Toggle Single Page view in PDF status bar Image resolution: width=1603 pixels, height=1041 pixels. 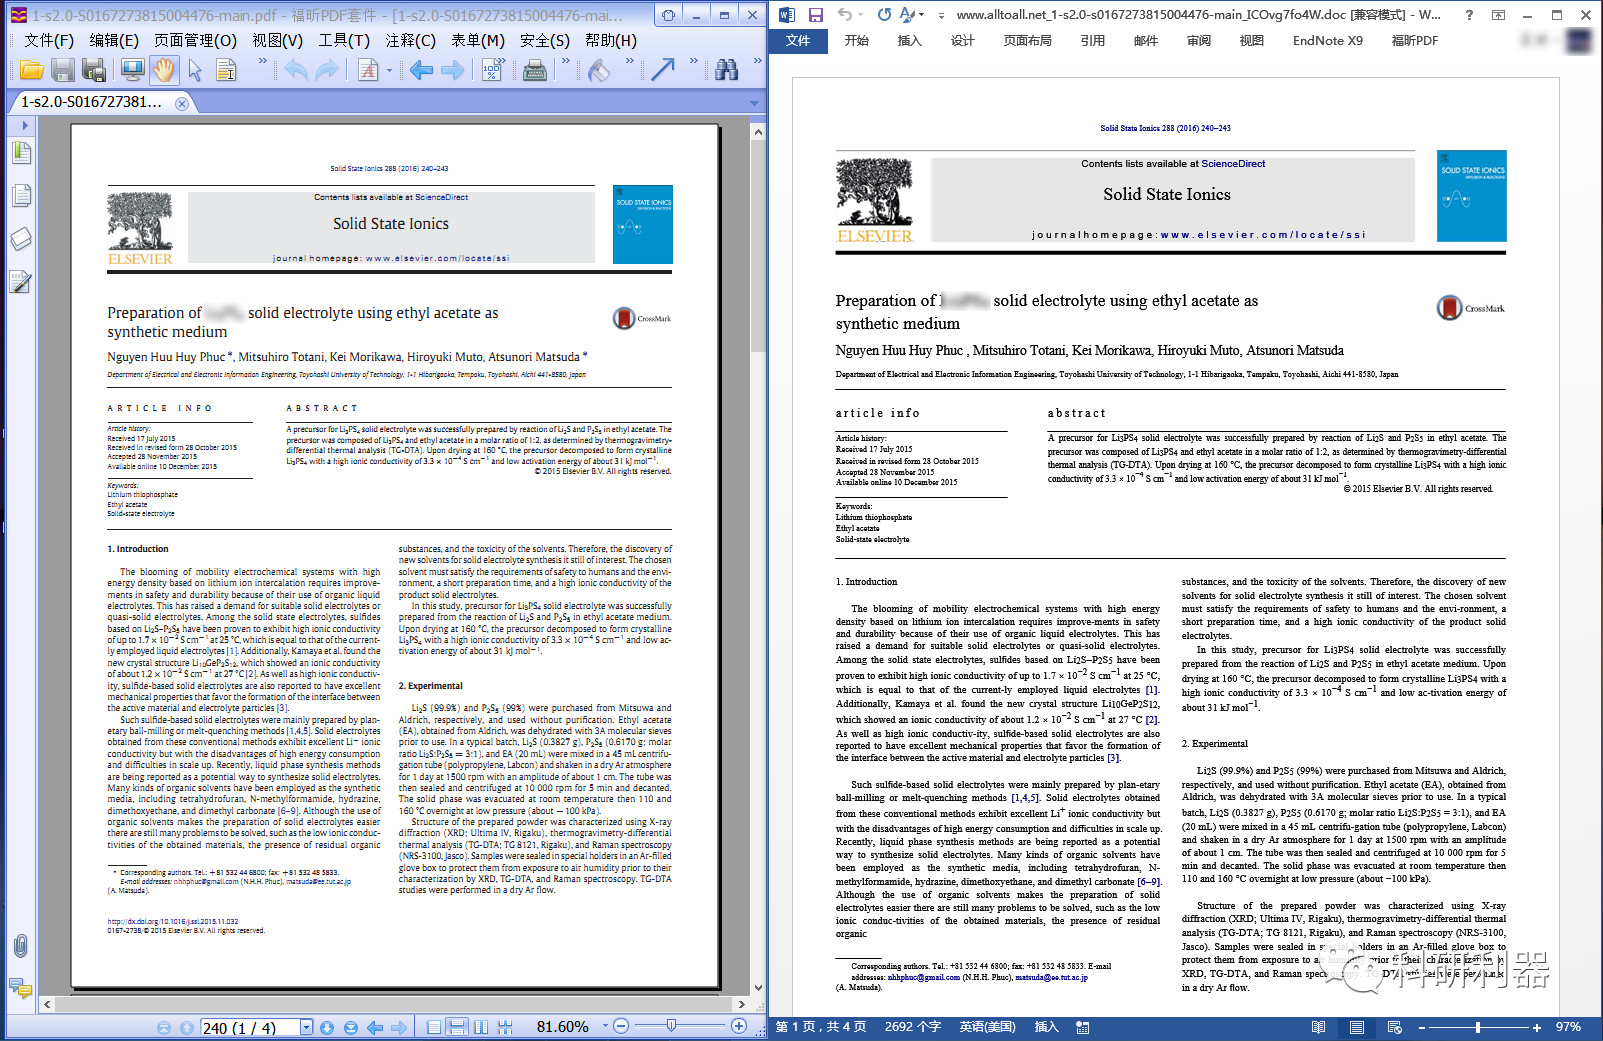(434, 1027)
